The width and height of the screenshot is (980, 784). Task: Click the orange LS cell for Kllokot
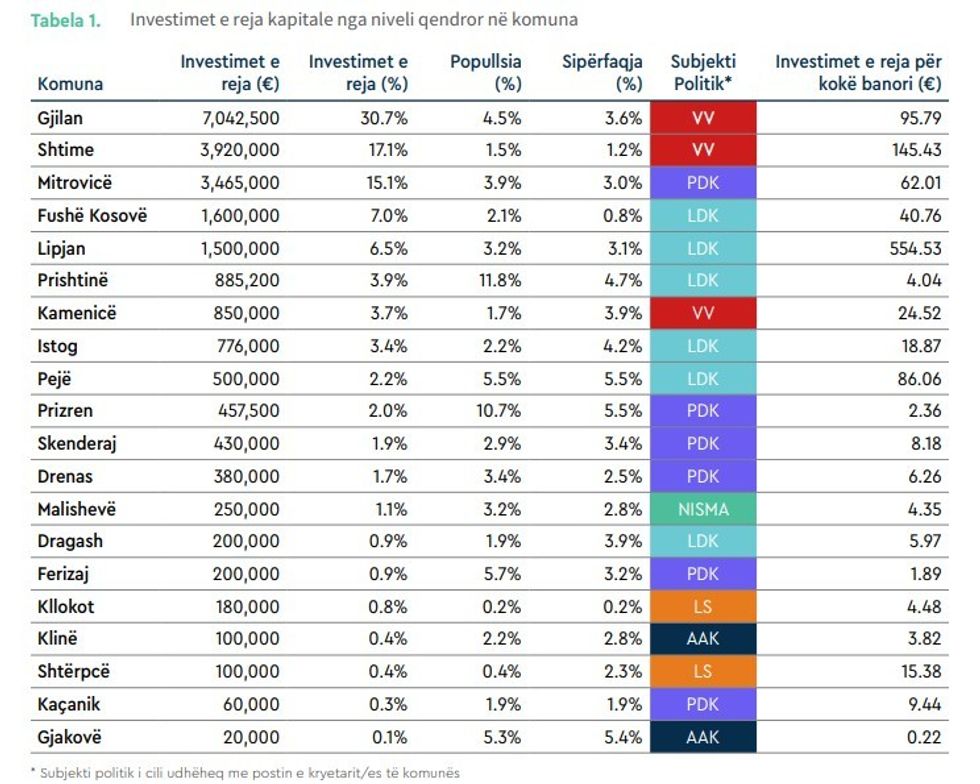click(x=703, y=607)
